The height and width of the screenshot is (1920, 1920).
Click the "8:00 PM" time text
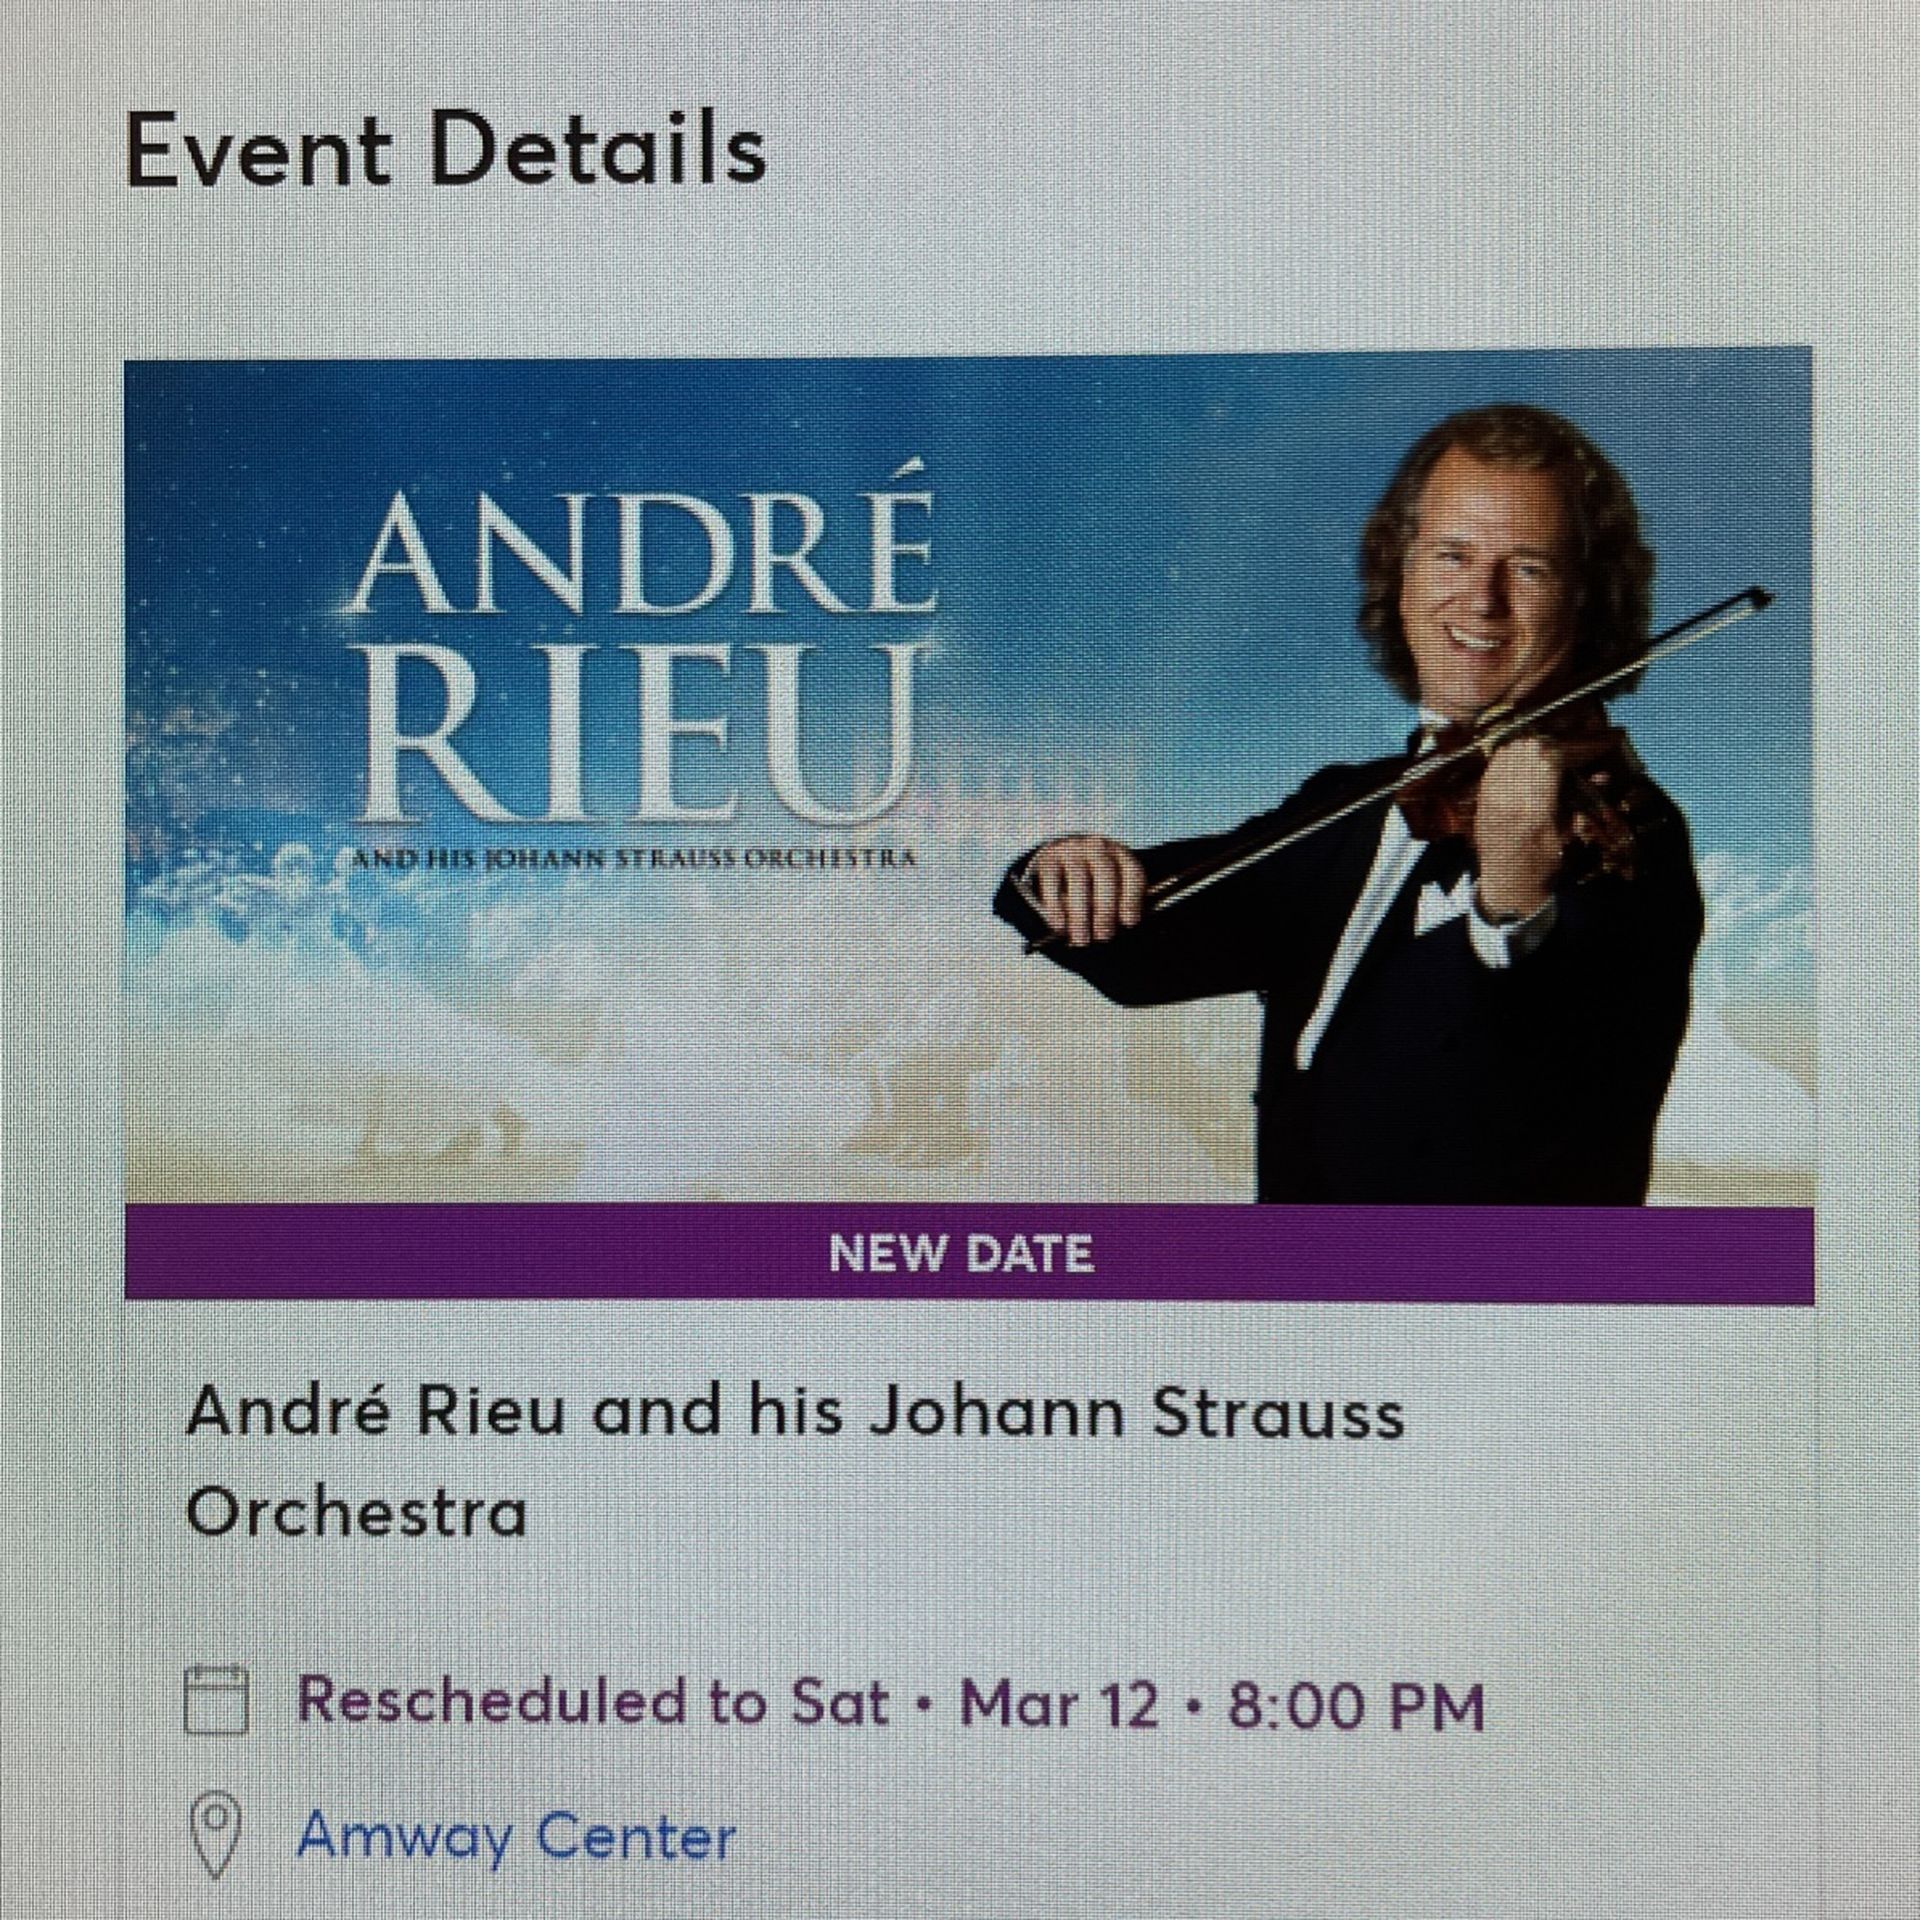(x=1355, y=1701)
